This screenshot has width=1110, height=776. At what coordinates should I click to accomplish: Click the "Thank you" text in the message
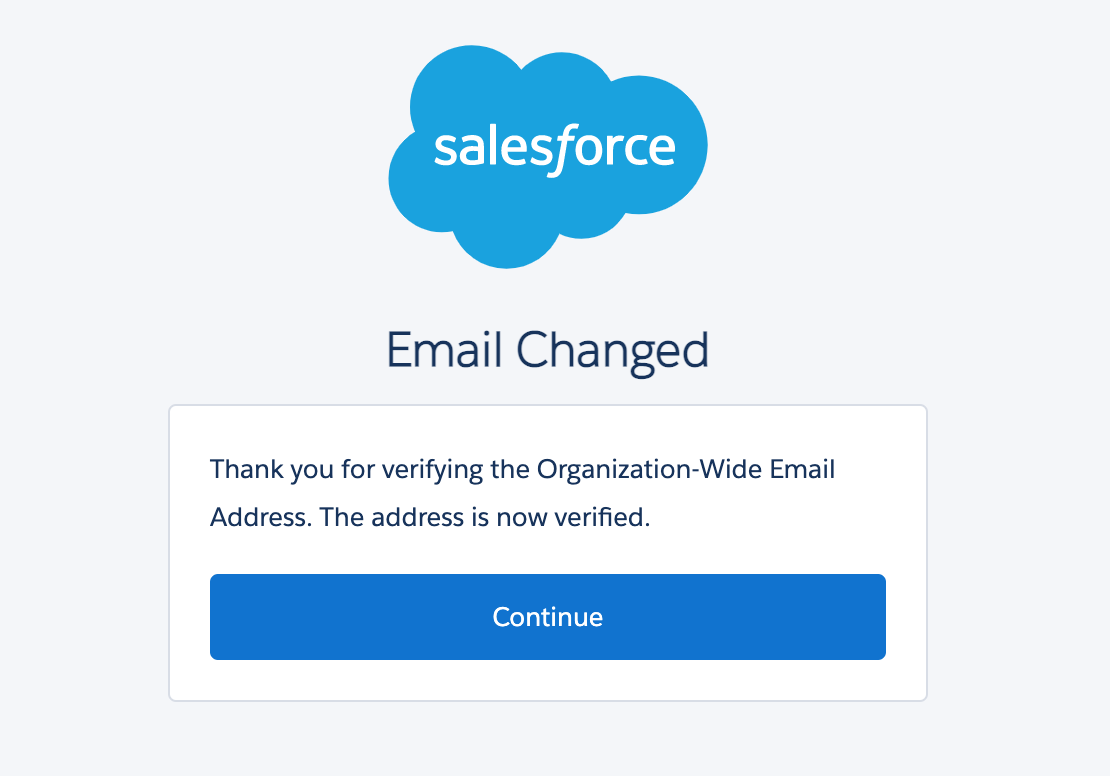(x=248, y=470)
